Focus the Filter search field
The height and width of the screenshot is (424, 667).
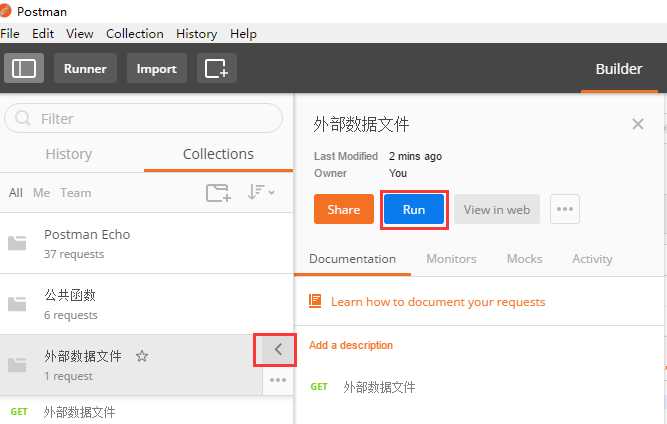pyautogui.click(x=143, y=118)
